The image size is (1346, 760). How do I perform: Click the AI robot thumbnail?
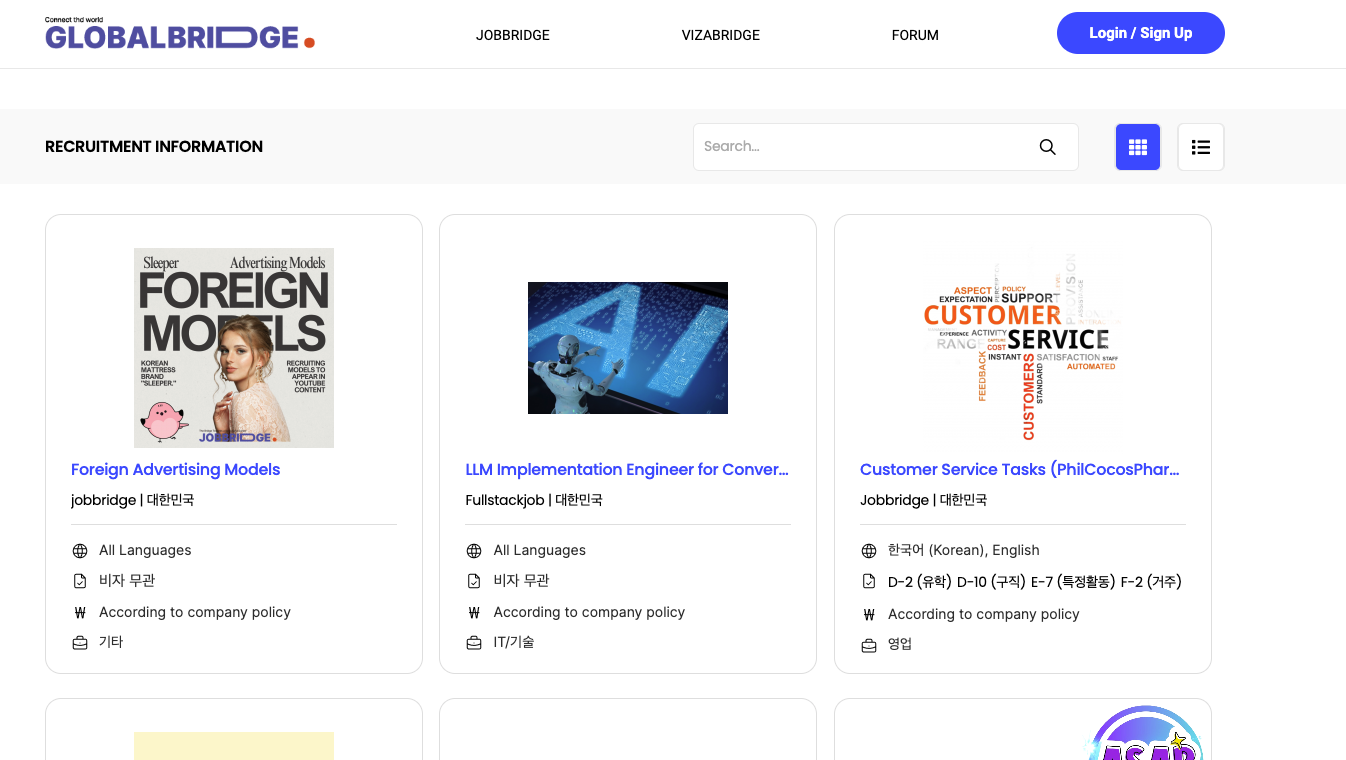click(628, 348)
